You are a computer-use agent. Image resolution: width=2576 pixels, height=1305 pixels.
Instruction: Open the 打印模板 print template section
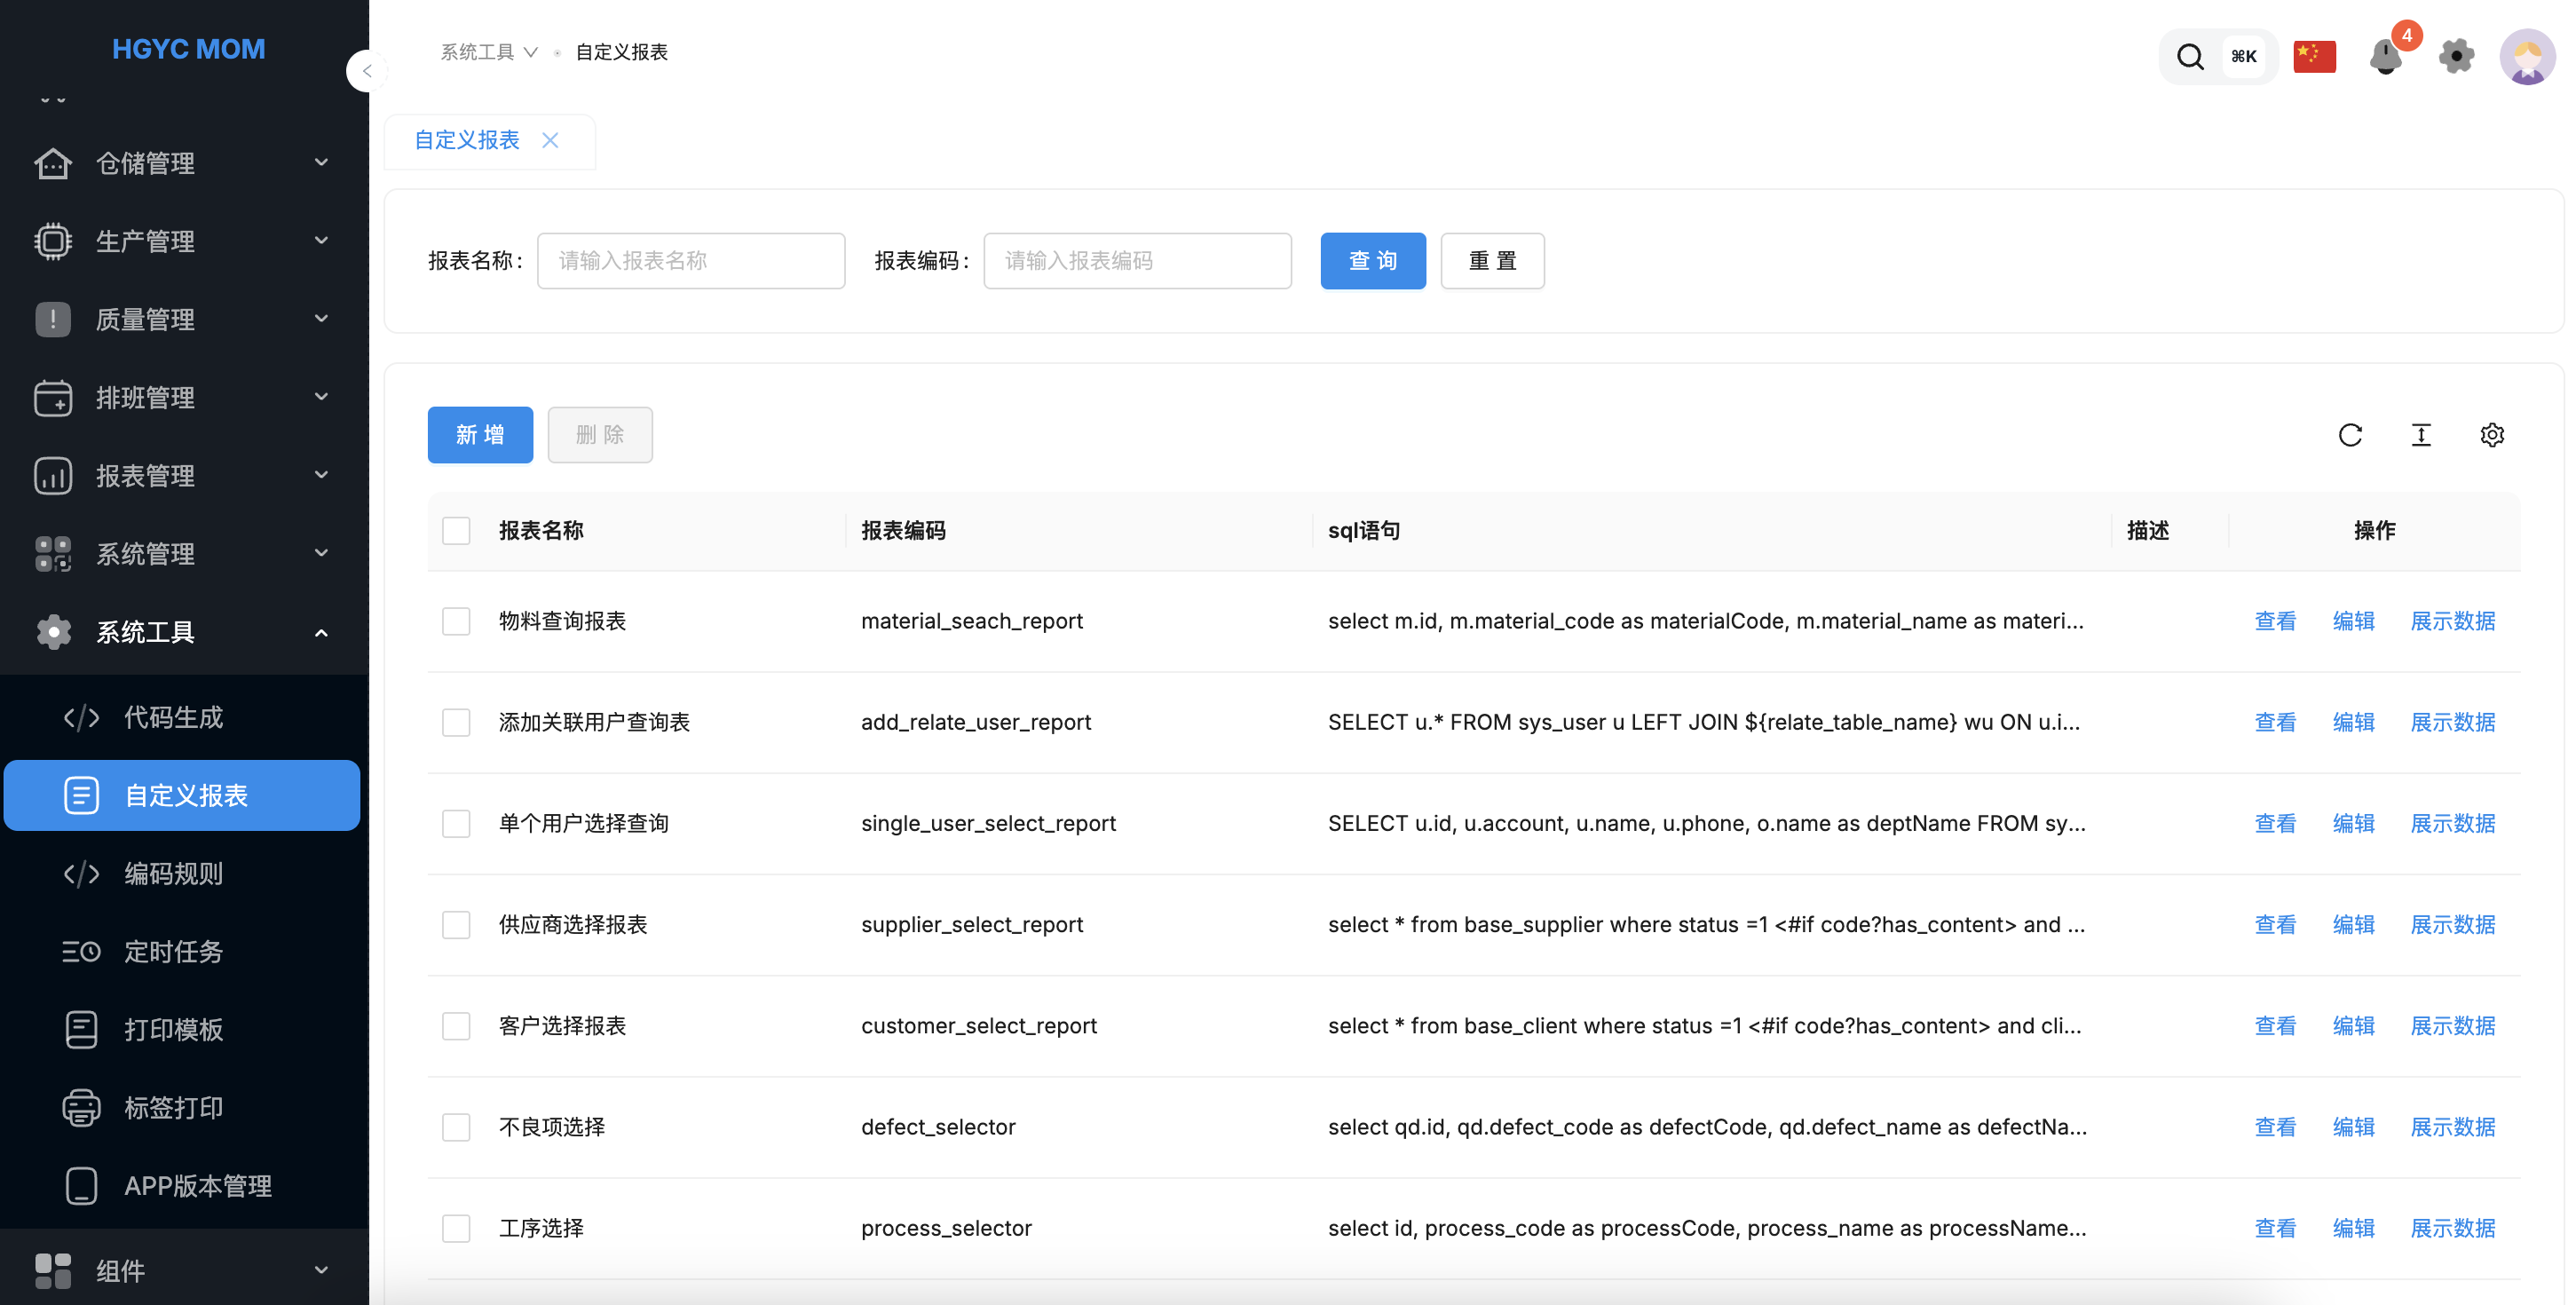pyautogui.click(x=173, y=1029)
